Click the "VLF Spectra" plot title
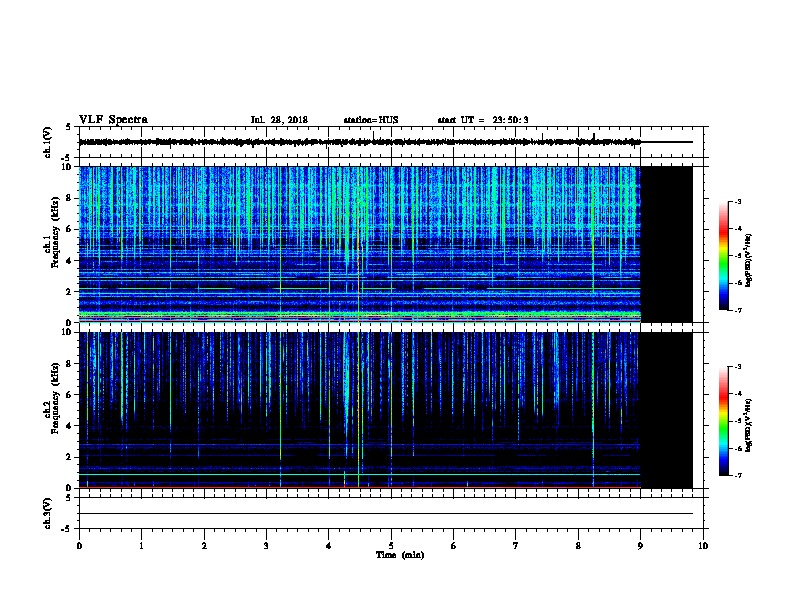 (113, 120)
